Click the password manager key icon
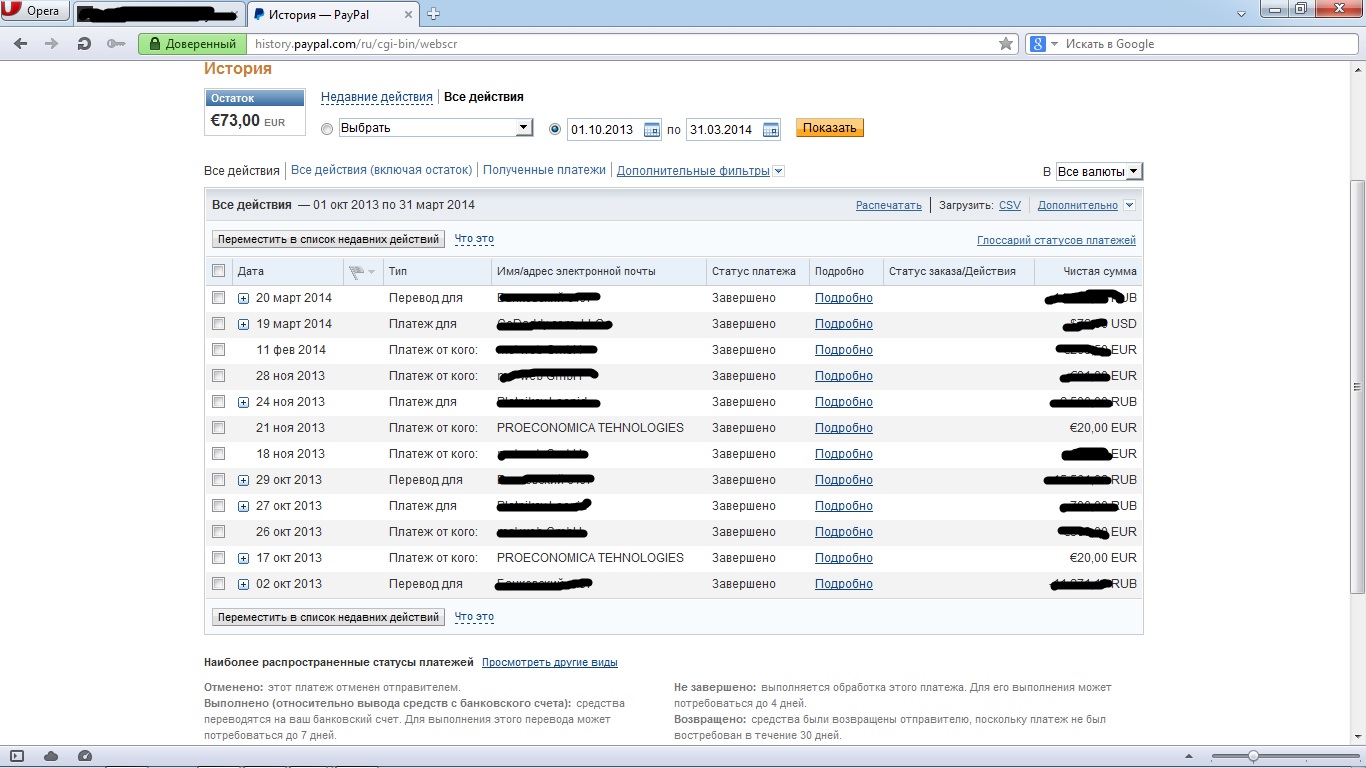 click(x=116, y=44)
